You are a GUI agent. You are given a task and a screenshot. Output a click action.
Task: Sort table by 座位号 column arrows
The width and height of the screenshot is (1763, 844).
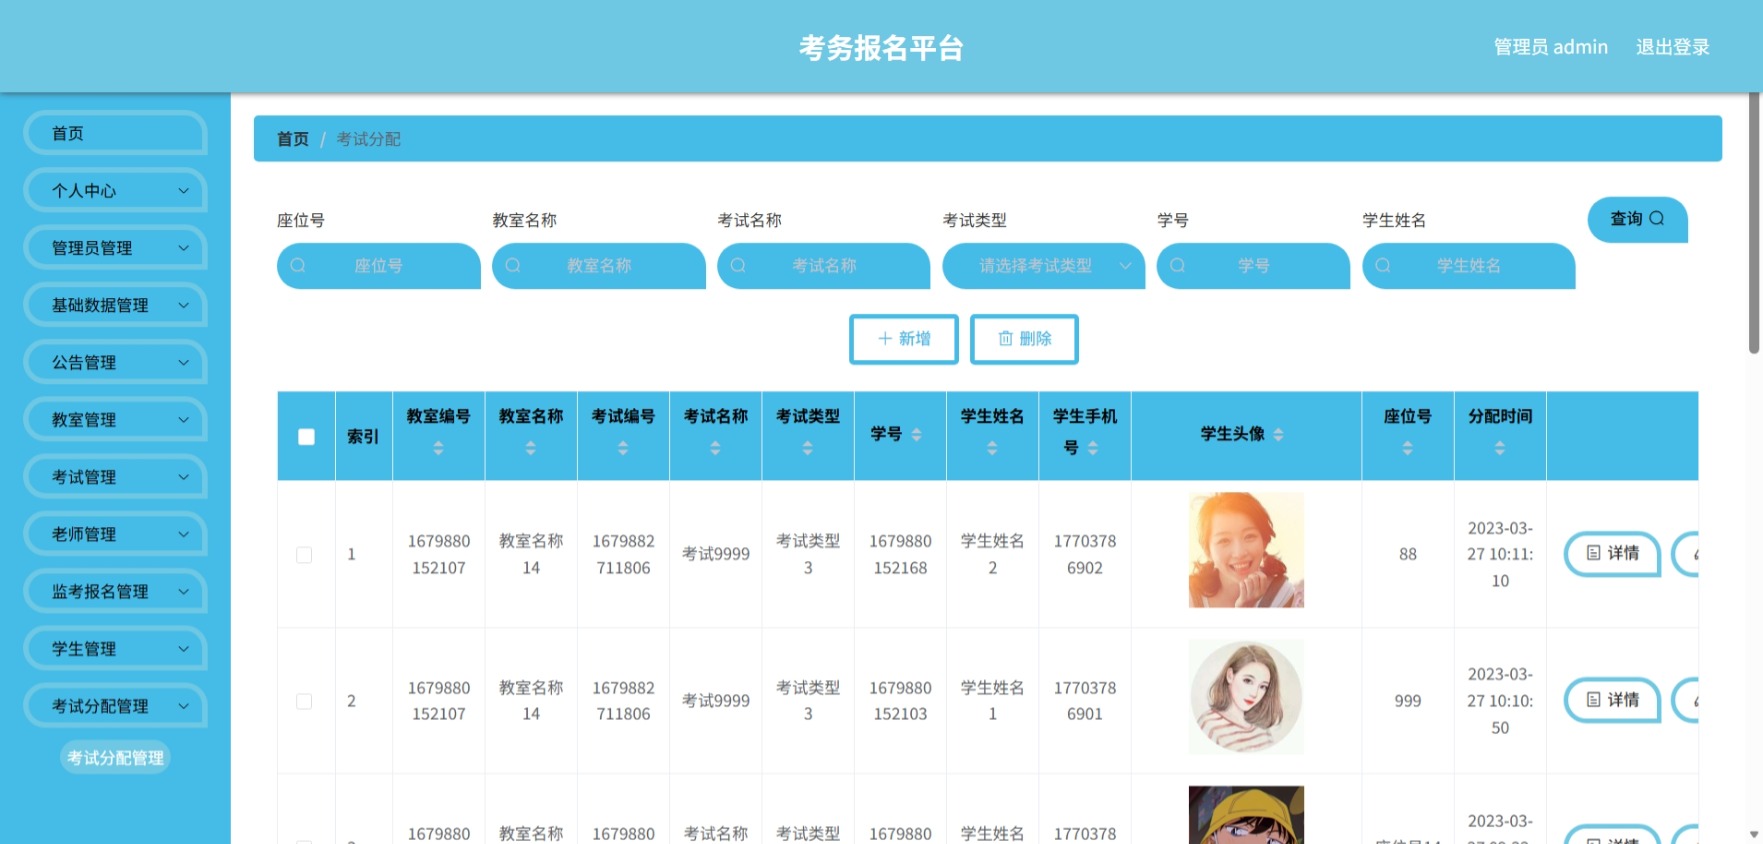tap(1407, 449)
